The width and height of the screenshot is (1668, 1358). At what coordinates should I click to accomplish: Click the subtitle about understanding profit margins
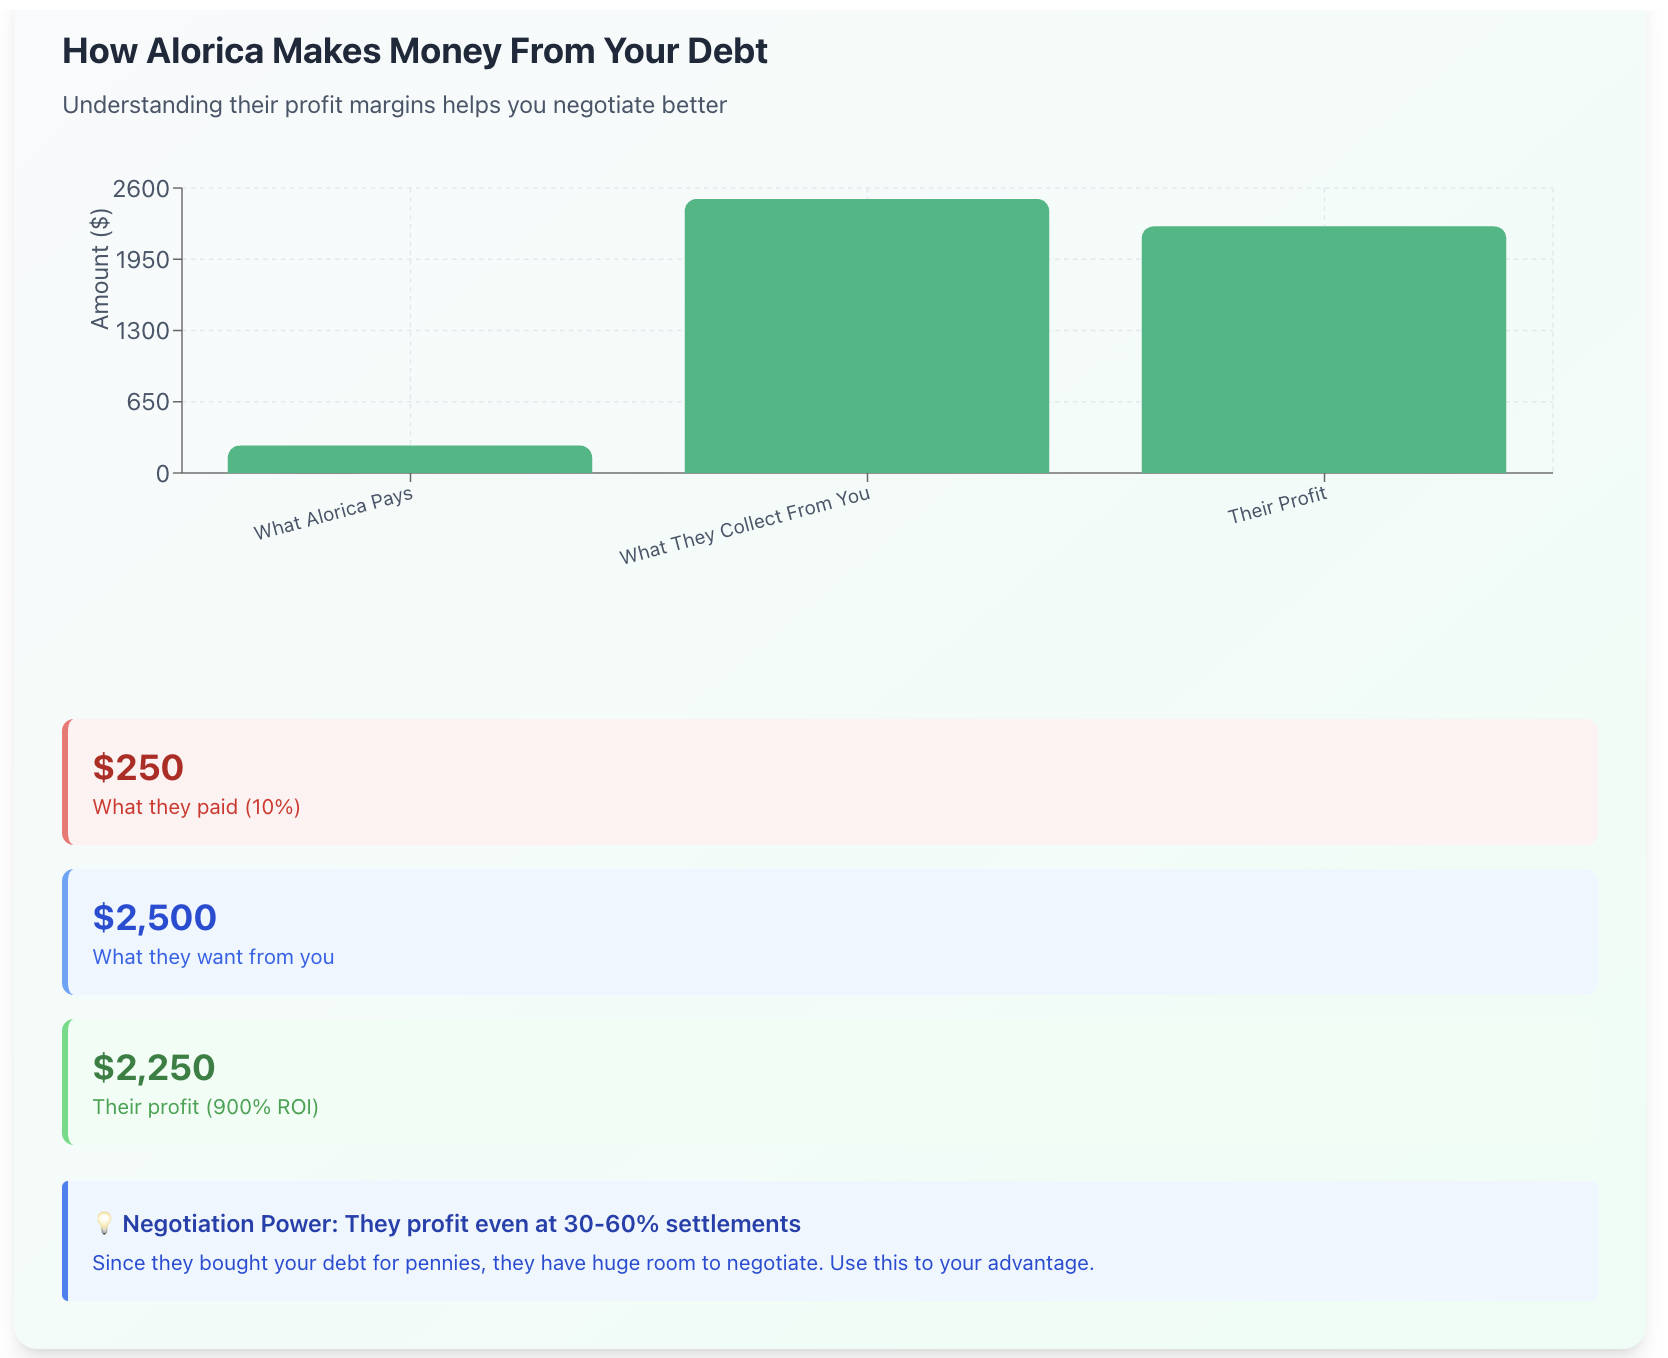pos(394,105)
